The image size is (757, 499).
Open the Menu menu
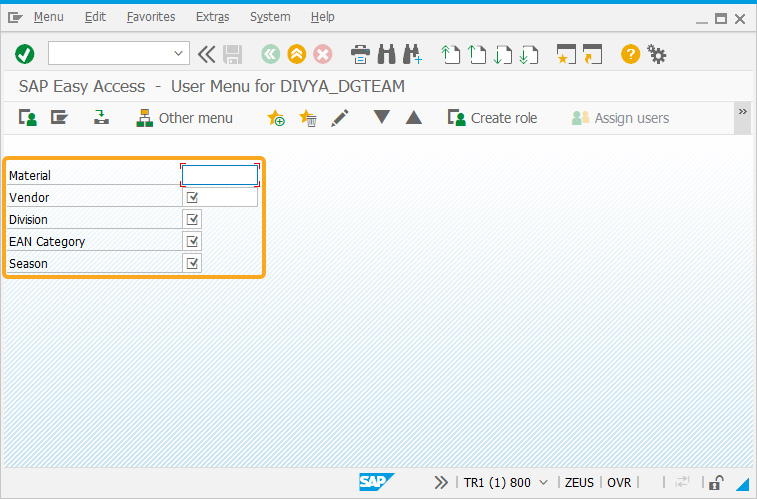(x=48, y=17)
